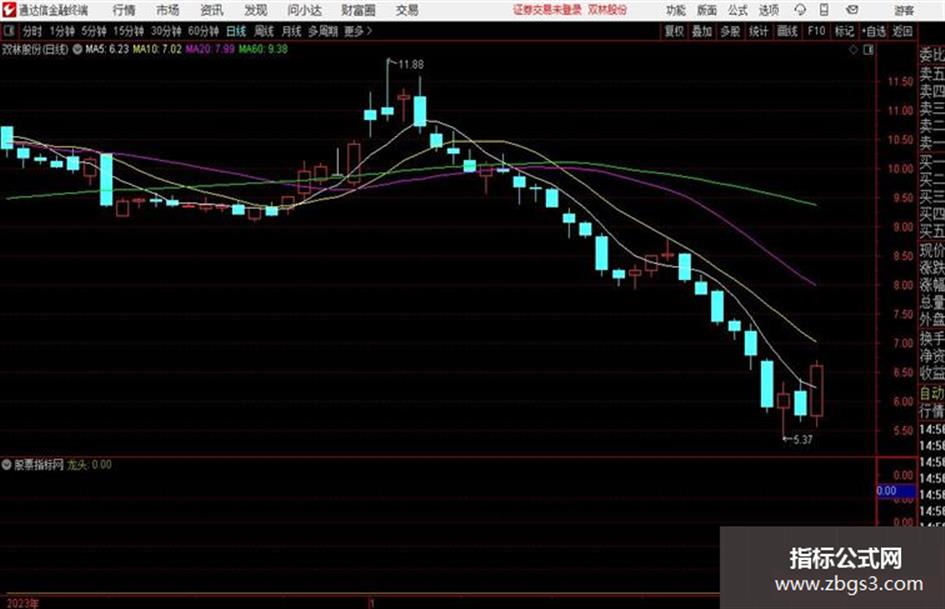Open the 公式 menu
This screenshot has height=609, width=945.
738,10
